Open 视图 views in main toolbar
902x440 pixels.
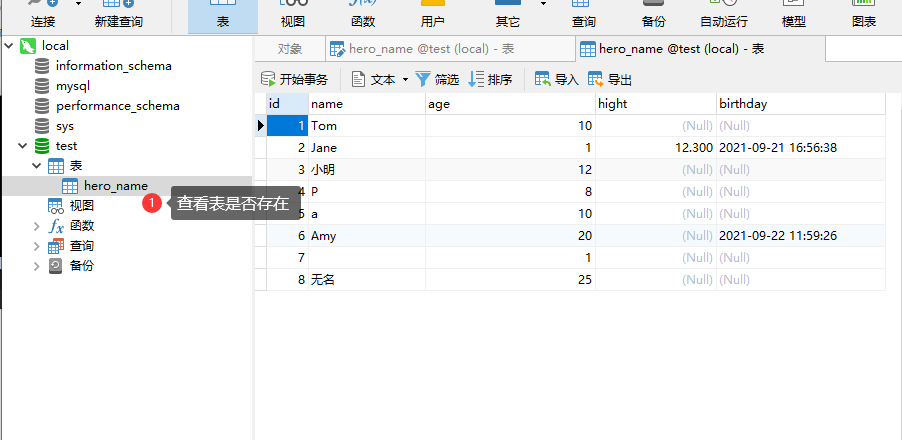(x=292, y=16)
